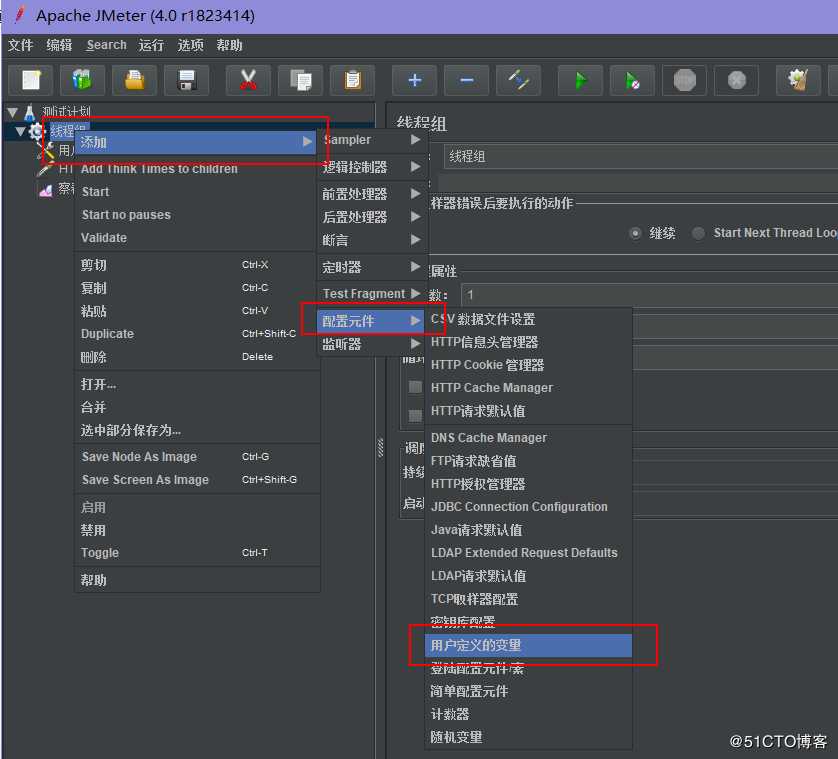Select JDBC Connection Configuration entry

[x=529, y=507]
